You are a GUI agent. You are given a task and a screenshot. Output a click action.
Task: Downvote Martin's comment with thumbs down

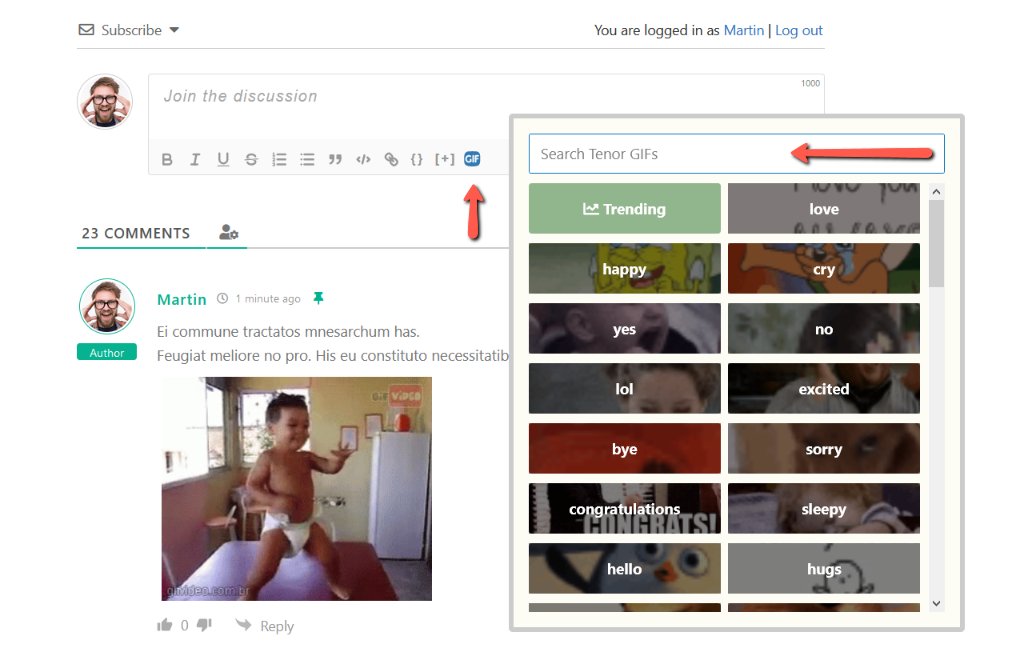coord(204,624)
